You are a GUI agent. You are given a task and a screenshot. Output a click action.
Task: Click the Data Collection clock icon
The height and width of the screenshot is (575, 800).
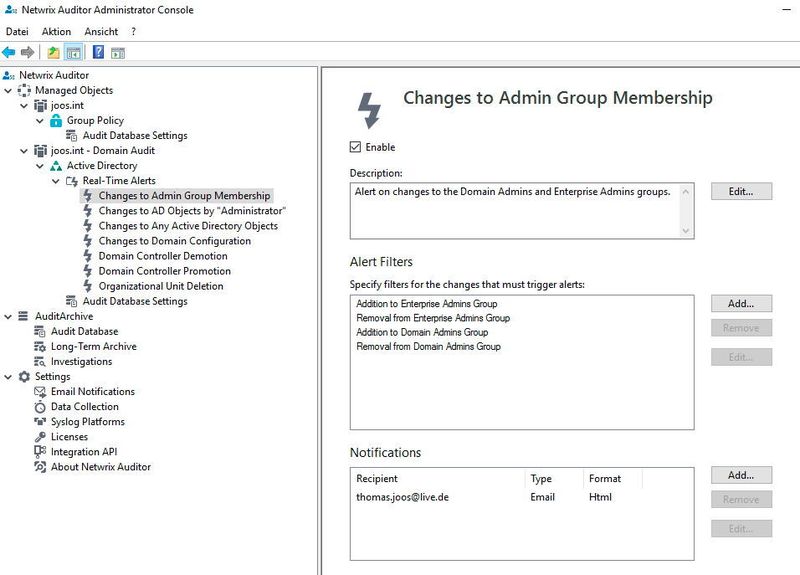(40, 407)
